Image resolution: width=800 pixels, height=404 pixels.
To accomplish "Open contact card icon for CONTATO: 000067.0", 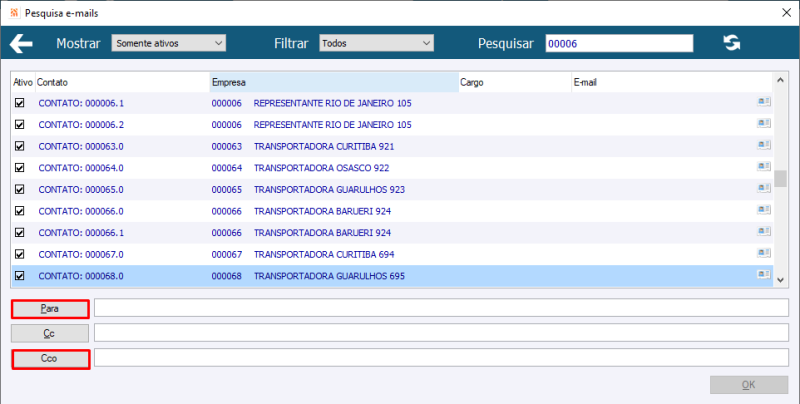I will [763, 254].
